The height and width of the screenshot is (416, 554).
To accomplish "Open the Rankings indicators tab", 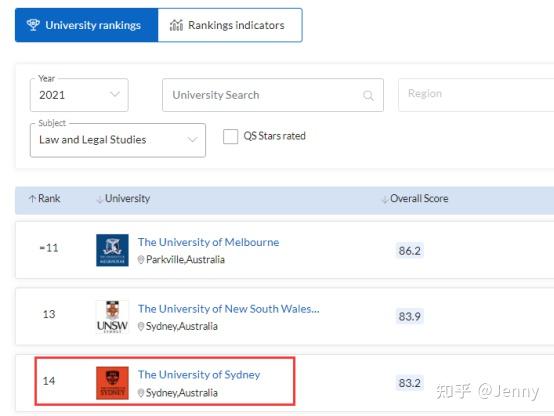I will [230, 25].
